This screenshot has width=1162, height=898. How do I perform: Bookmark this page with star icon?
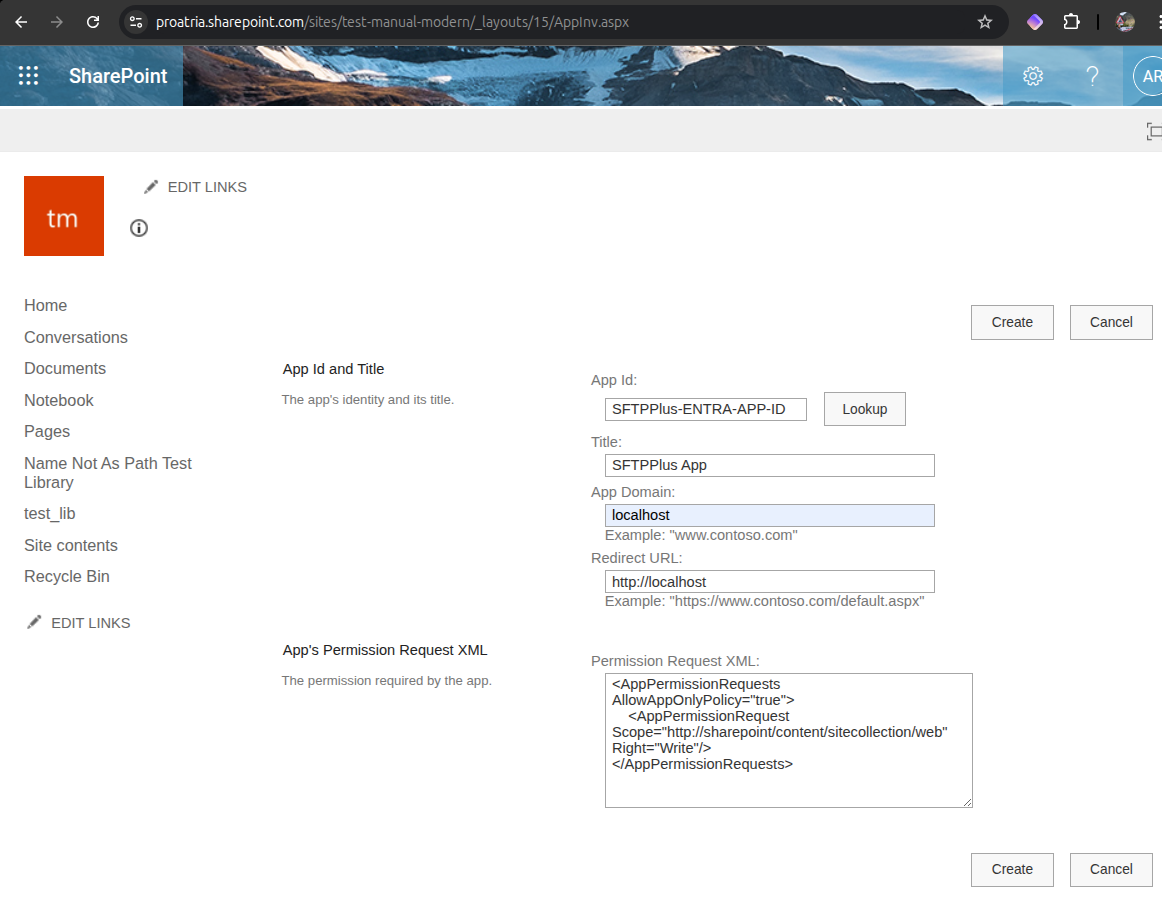(984, 22)
